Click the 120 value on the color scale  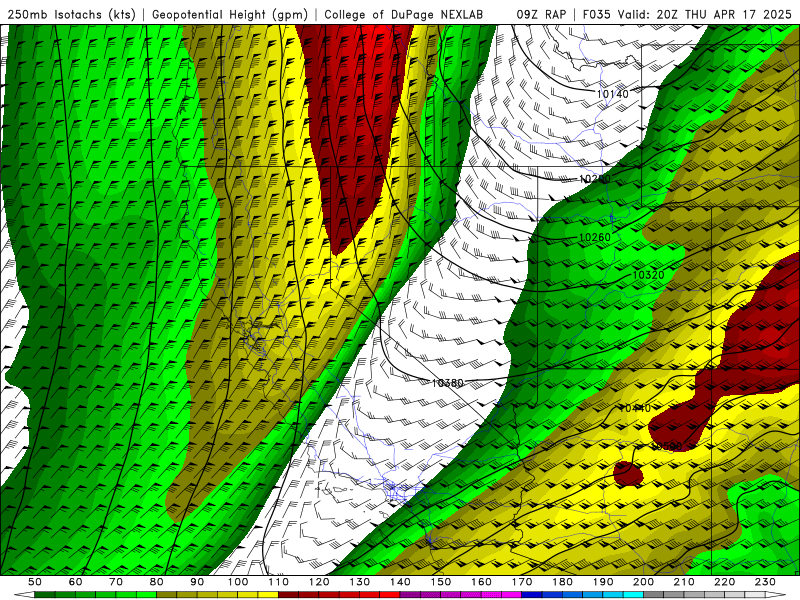(x=319, y=582)
